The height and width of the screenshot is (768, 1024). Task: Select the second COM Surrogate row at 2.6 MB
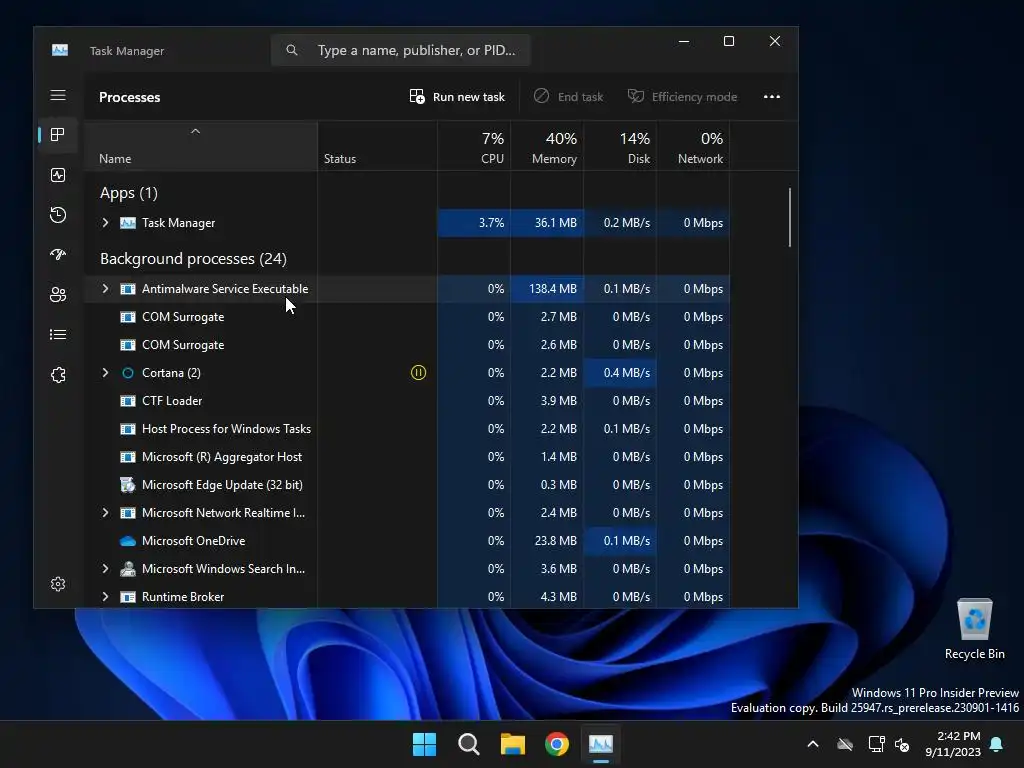[x=408, y=345]
